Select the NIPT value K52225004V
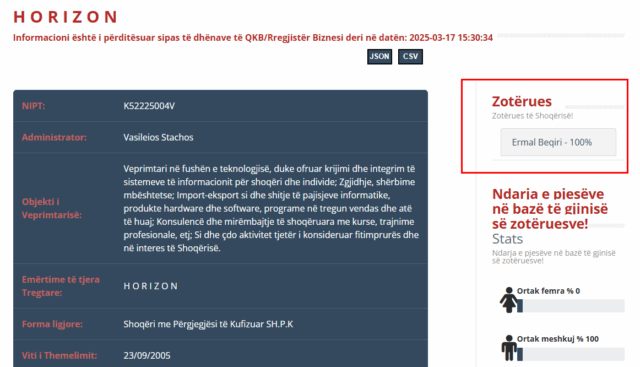 pyautogui.click(x=149, y=106)
